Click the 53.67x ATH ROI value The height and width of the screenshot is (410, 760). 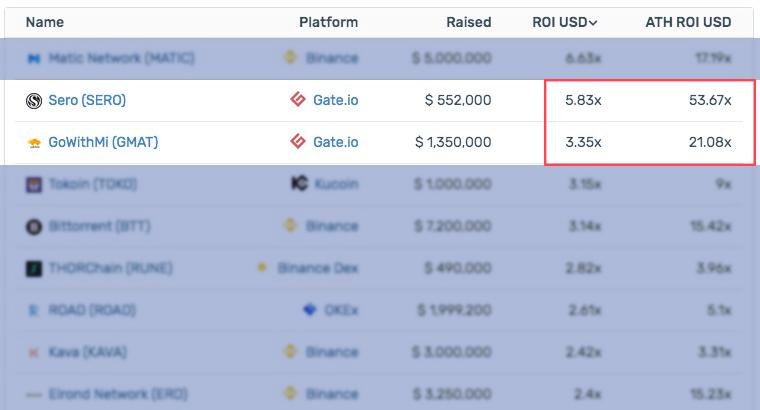(710, 100)
